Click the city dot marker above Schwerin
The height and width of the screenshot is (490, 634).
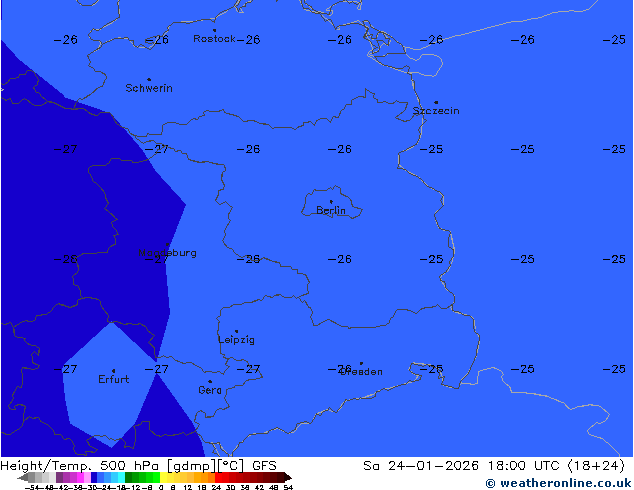pyautogui.click(x=149, y=80)
